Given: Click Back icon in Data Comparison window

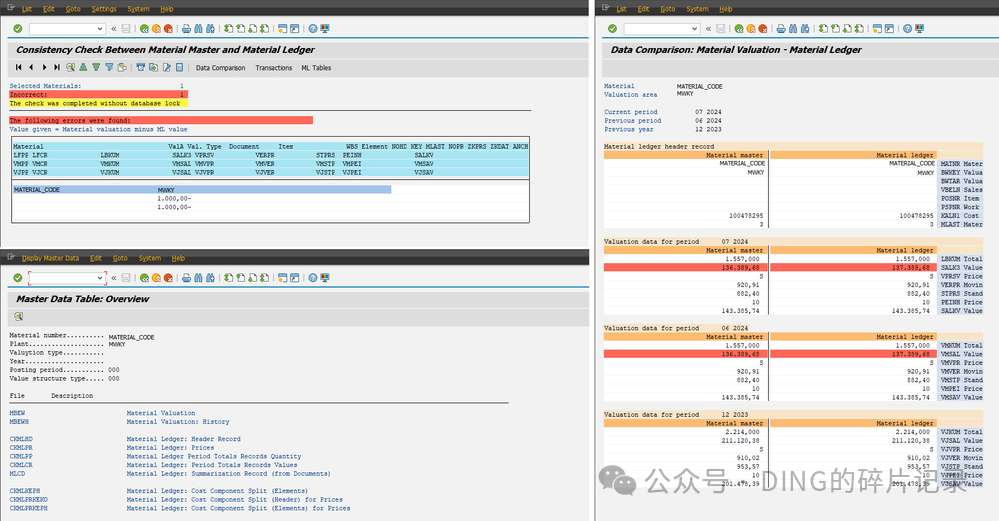Looking at the screenshot, I should (x=739, y=29).
